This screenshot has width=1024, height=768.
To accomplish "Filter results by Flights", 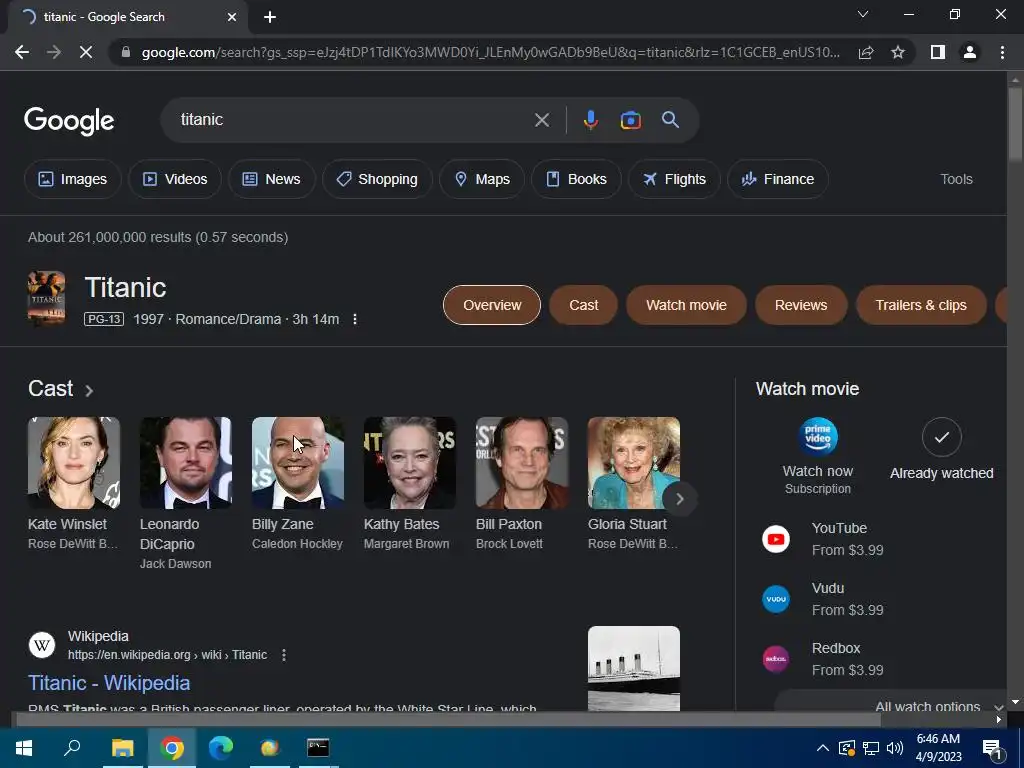I will click(x=675, y=179).
